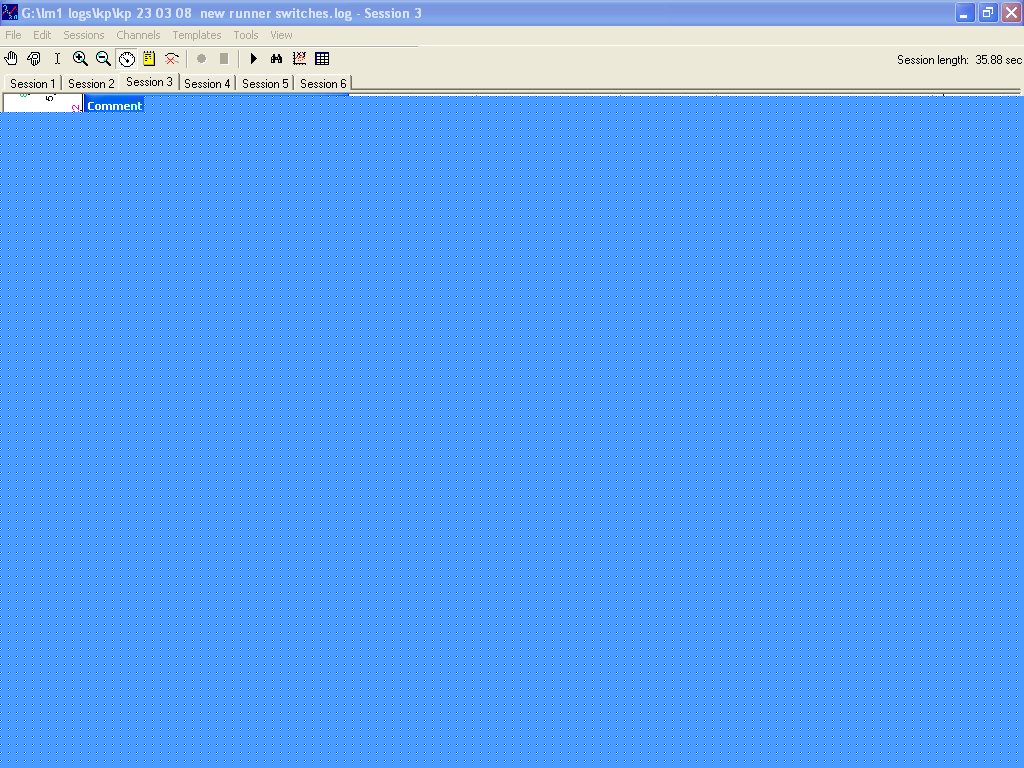The width and height of the screenshot is (1024, 768).
Task: Select the Session 3 tab
Action: click(x=149, y=82)
